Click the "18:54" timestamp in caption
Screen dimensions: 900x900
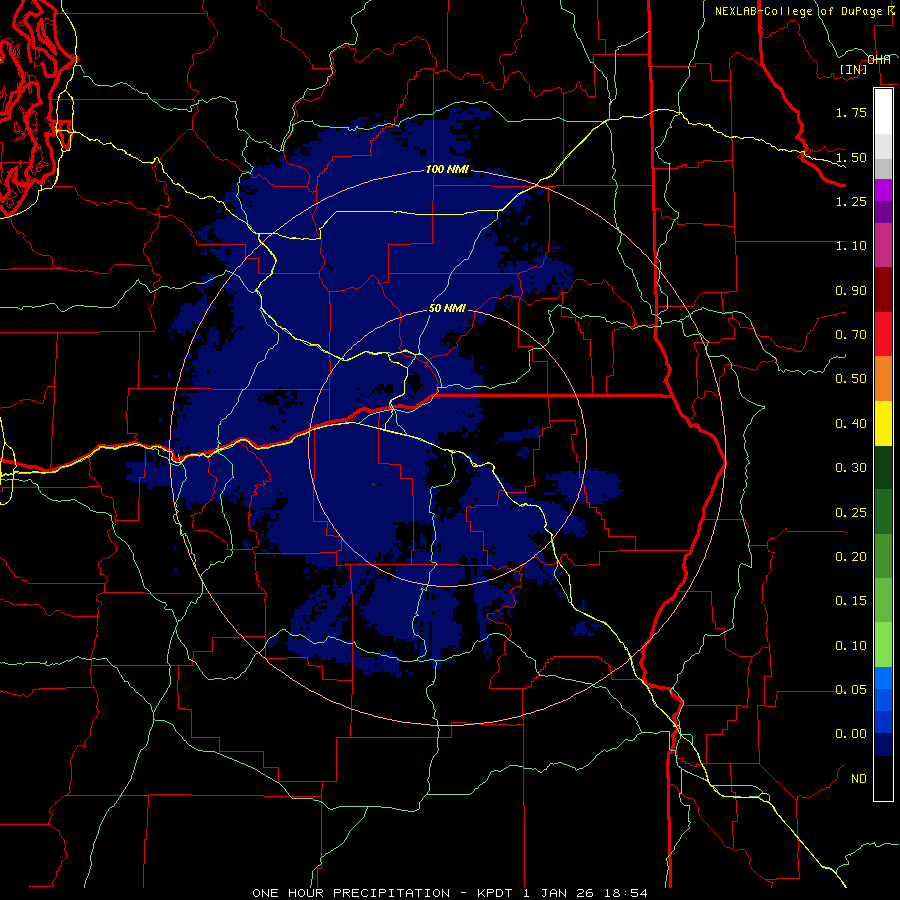627,893
